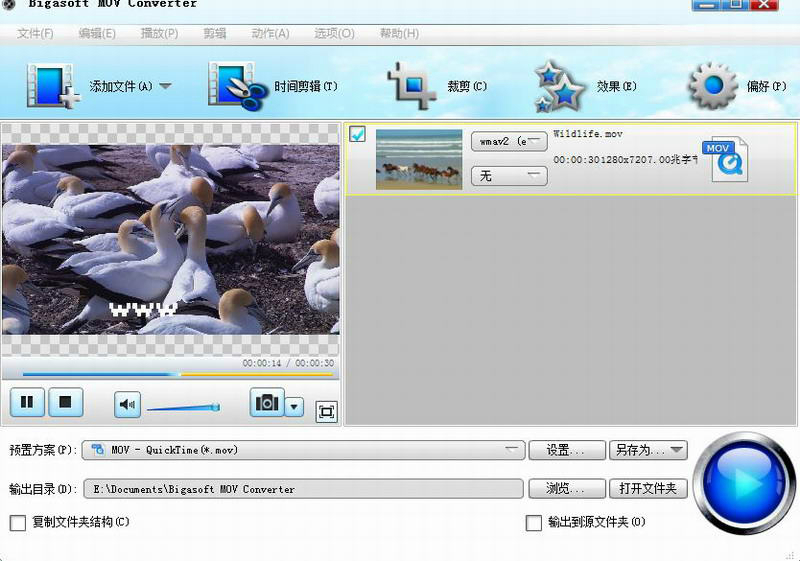Adjust the volume slider

[x=183, y=407]
